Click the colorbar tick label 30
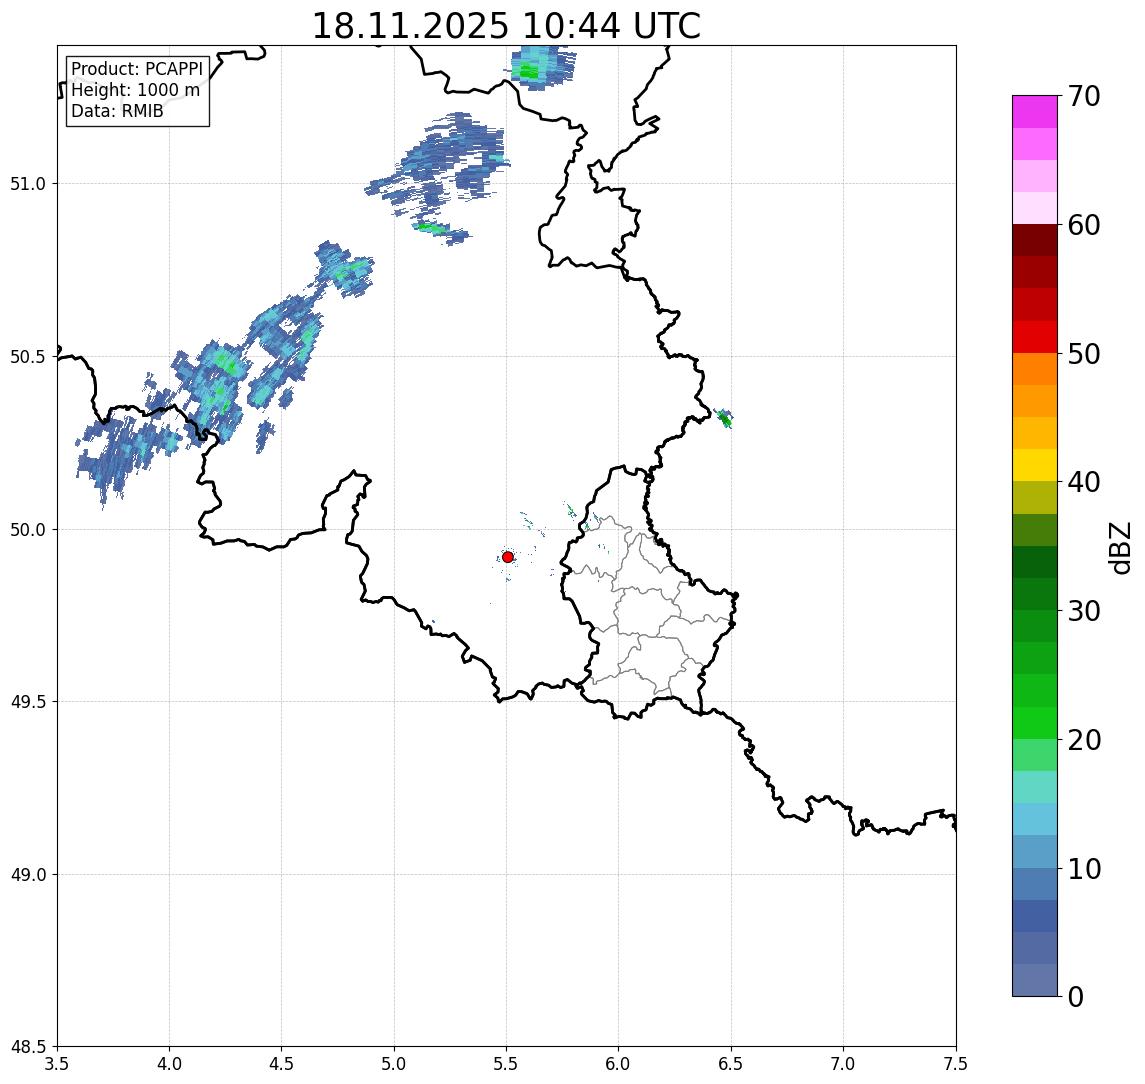 click(1084, 611)
